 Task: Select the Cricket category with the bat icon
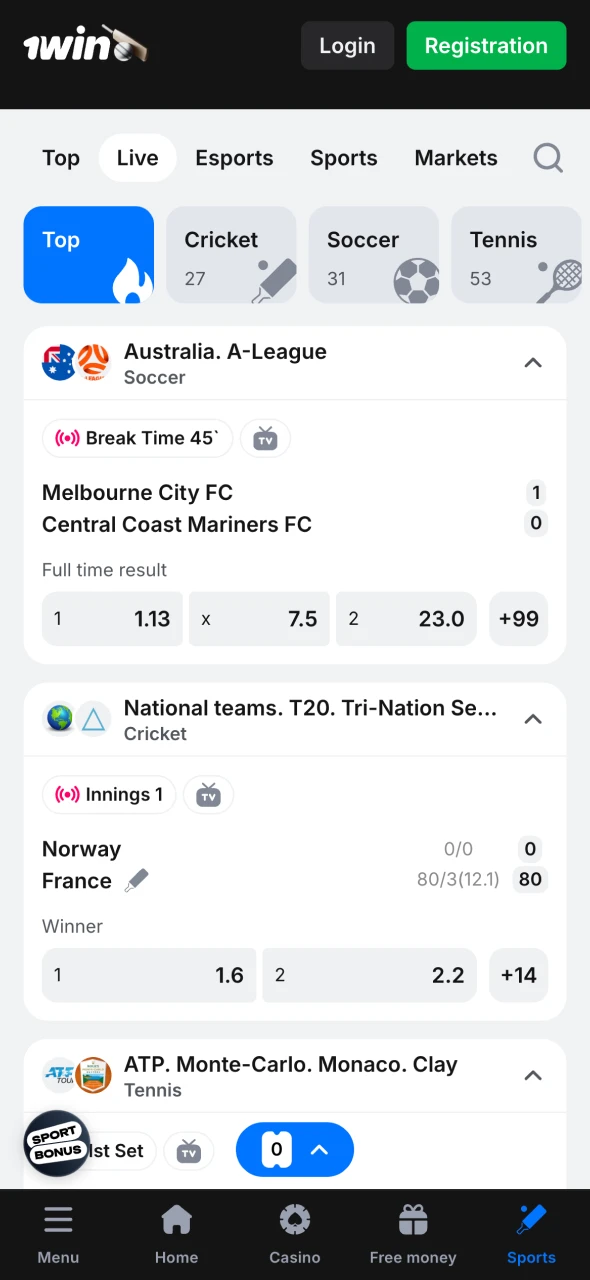[x=231, y=255]
